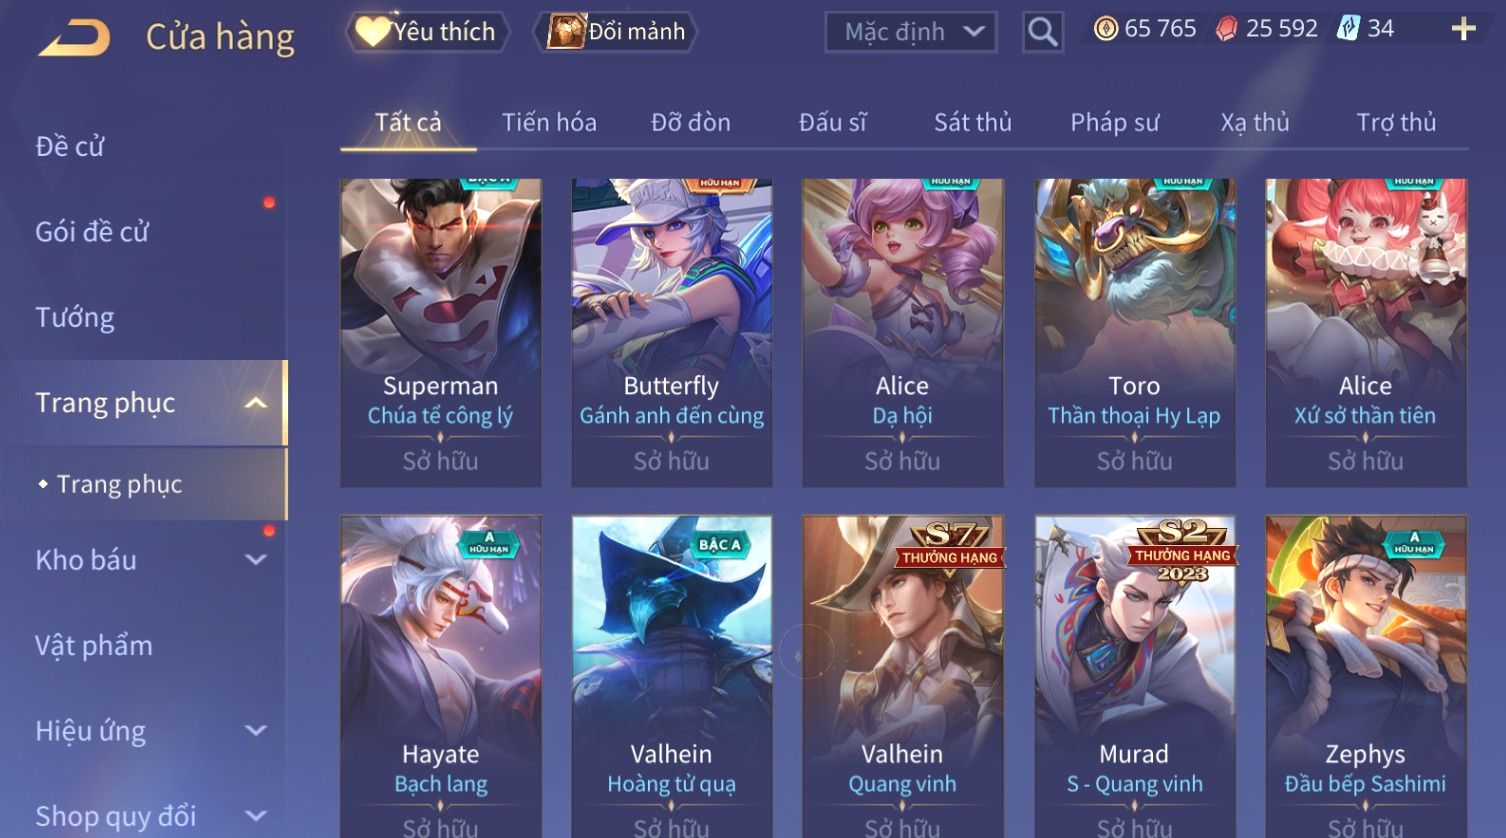
Task: Open search with the magnifier icon
Action: click(1042, 32)
